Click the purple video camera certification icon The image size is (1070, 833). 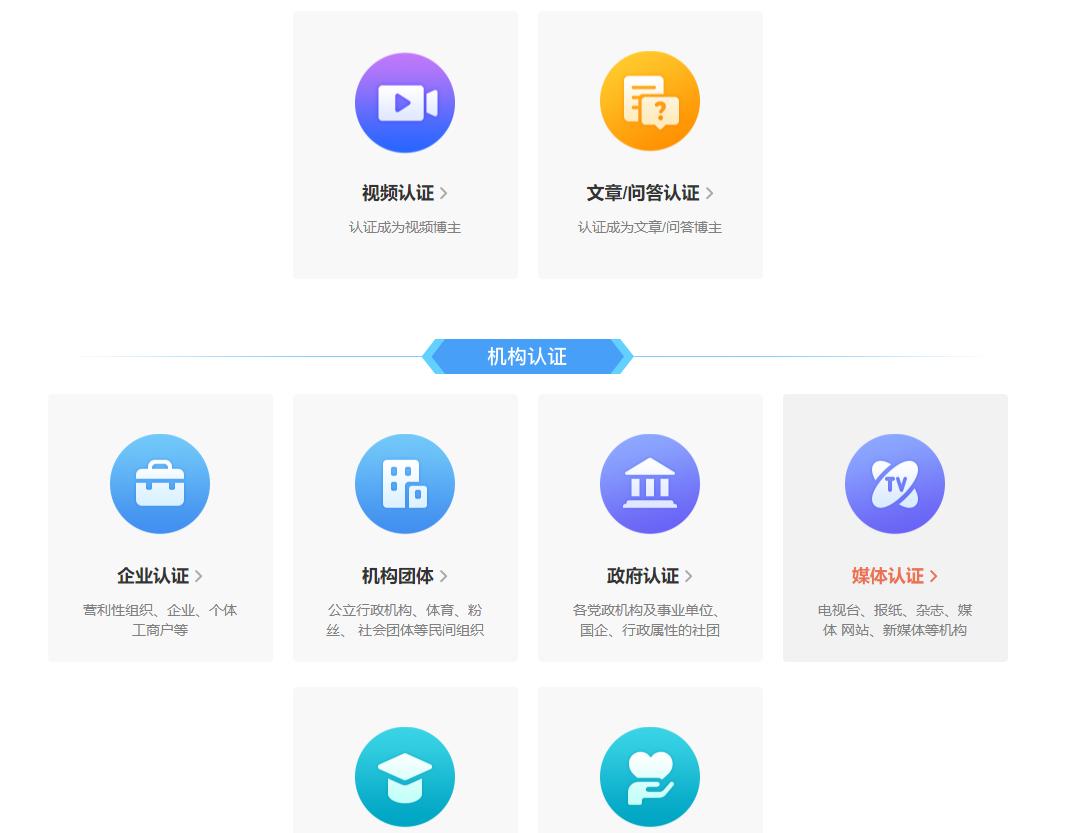pos(405,102)
